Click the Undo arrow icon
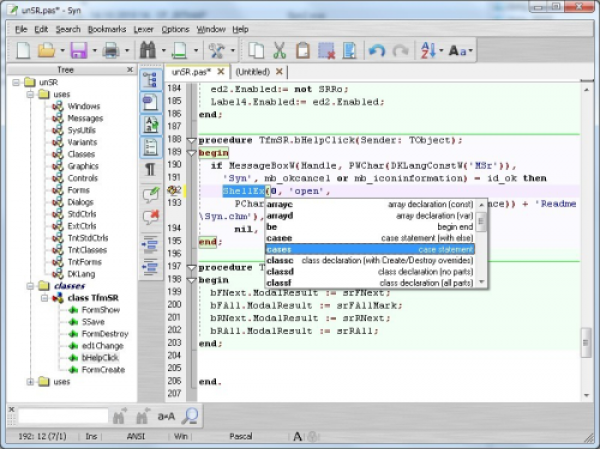 [x=376, y=49]
